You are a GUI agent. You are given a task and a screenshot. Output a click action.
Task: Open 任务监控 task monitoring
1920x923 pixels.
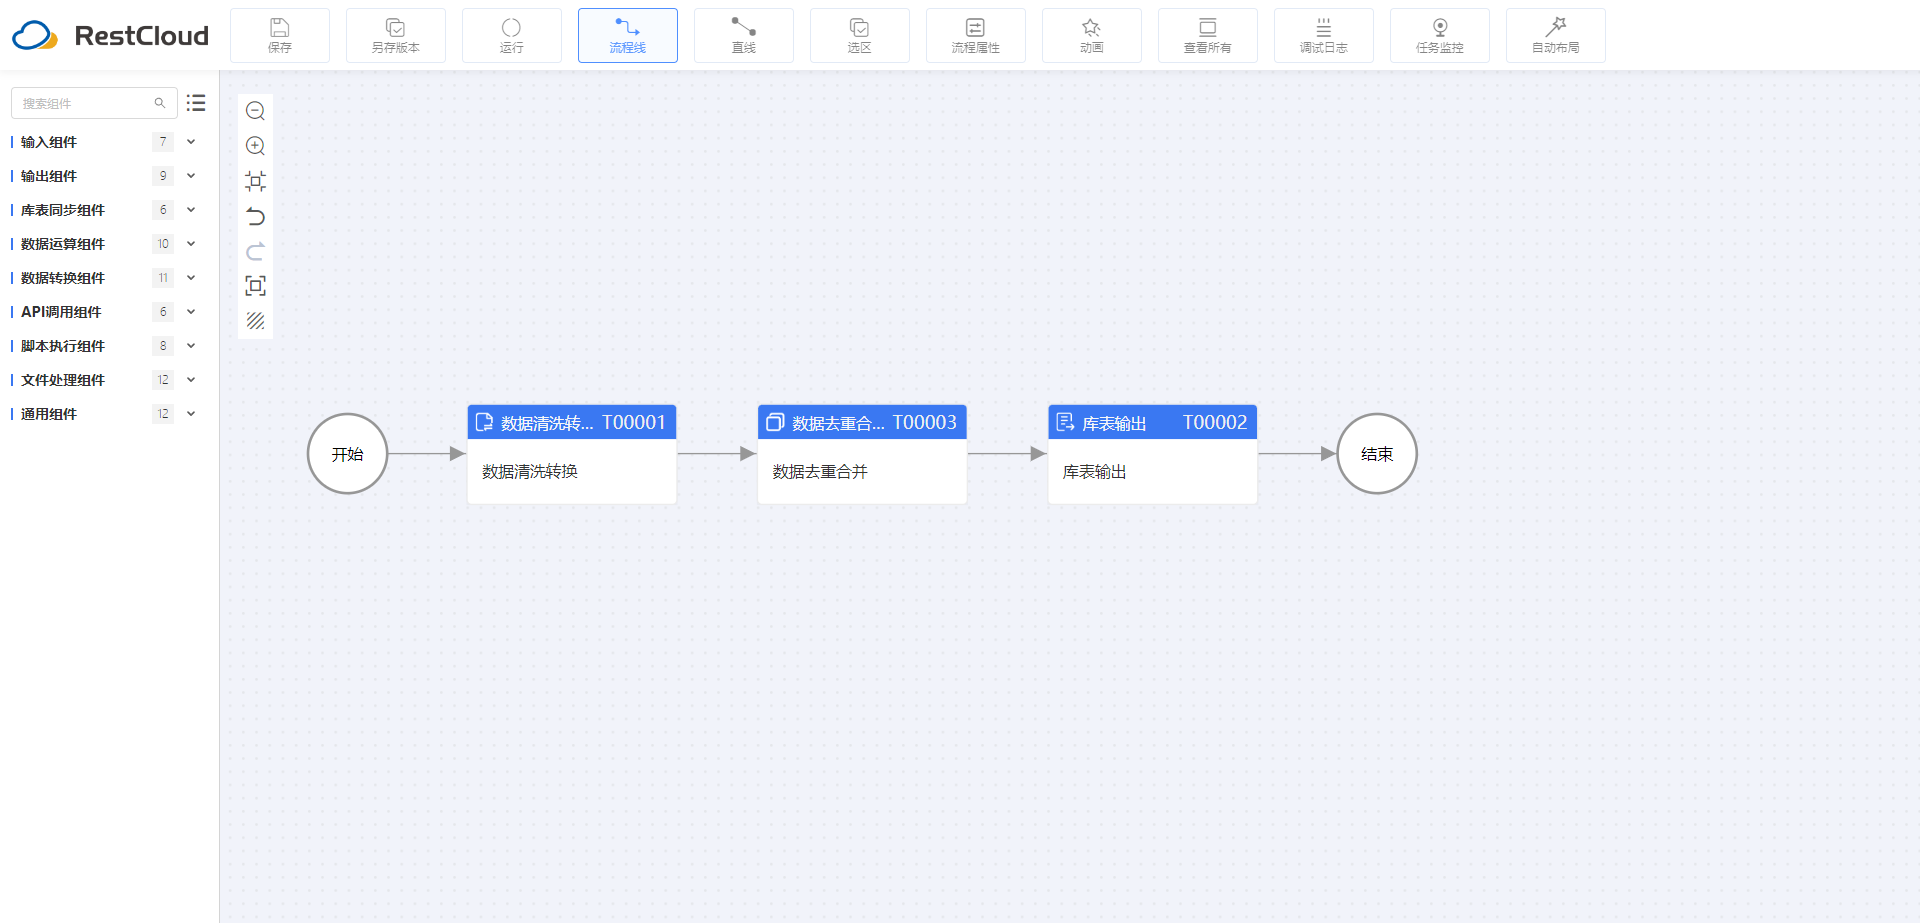pos(1440,36)
